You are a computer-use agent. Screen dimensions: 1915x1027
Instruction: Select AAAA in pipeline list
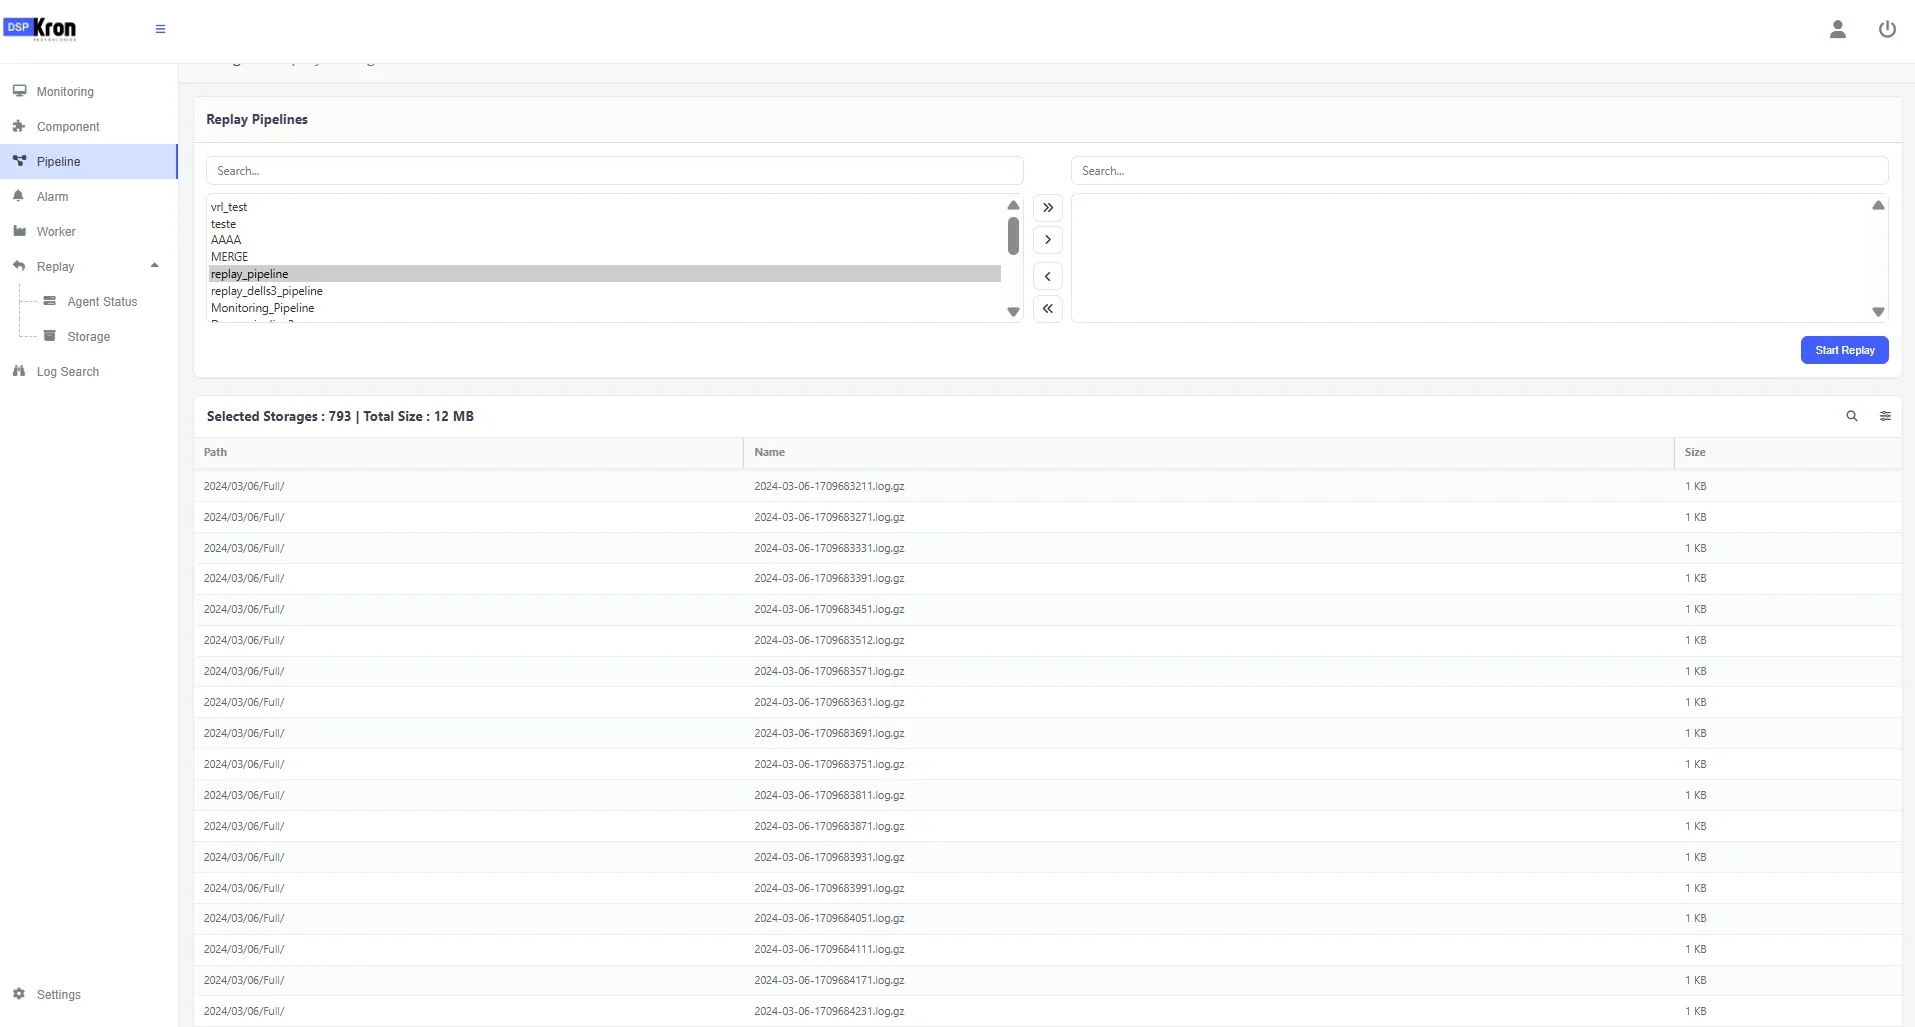pyautogui.click(x=605, y=240)
